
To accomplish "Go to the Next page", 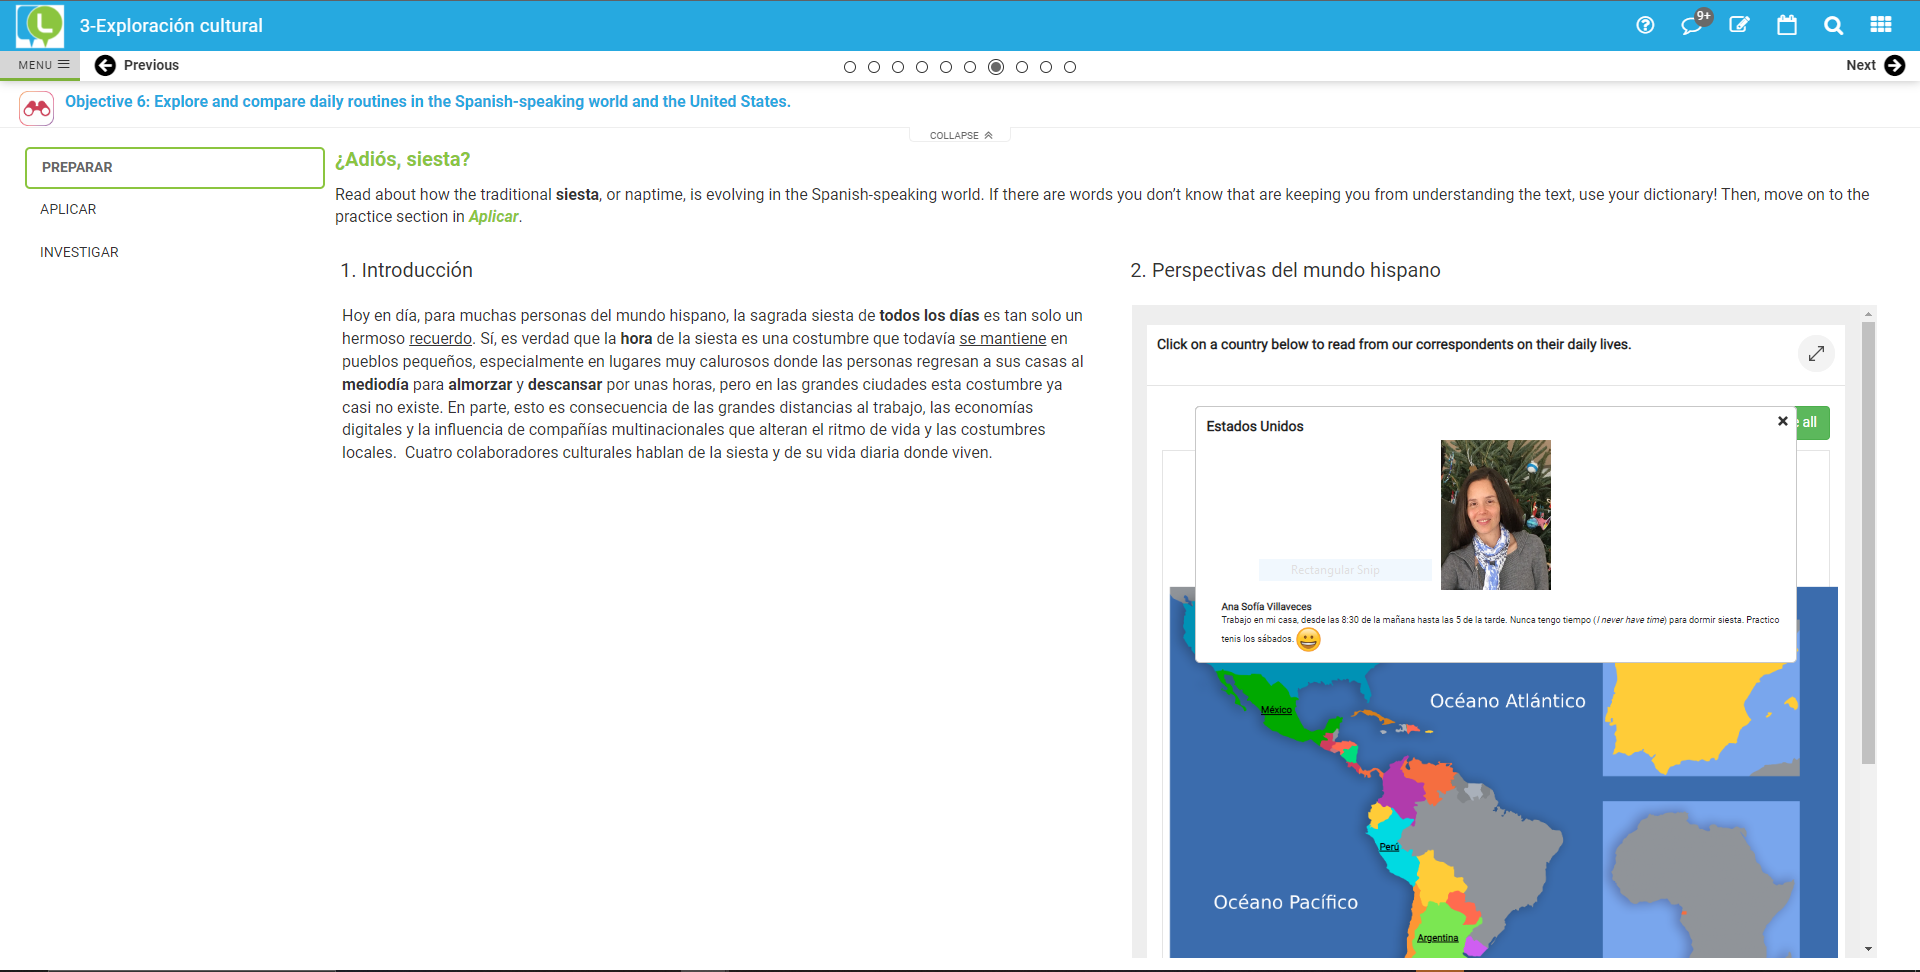I will pyautogui.click(x=1874, y=65).
